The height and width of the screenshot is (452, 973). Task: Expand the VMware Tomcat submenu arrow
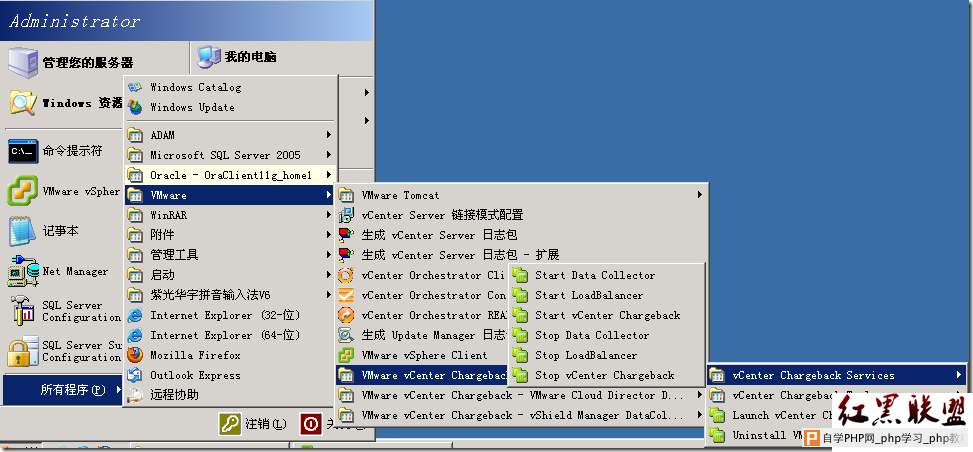tap(699, 195)
